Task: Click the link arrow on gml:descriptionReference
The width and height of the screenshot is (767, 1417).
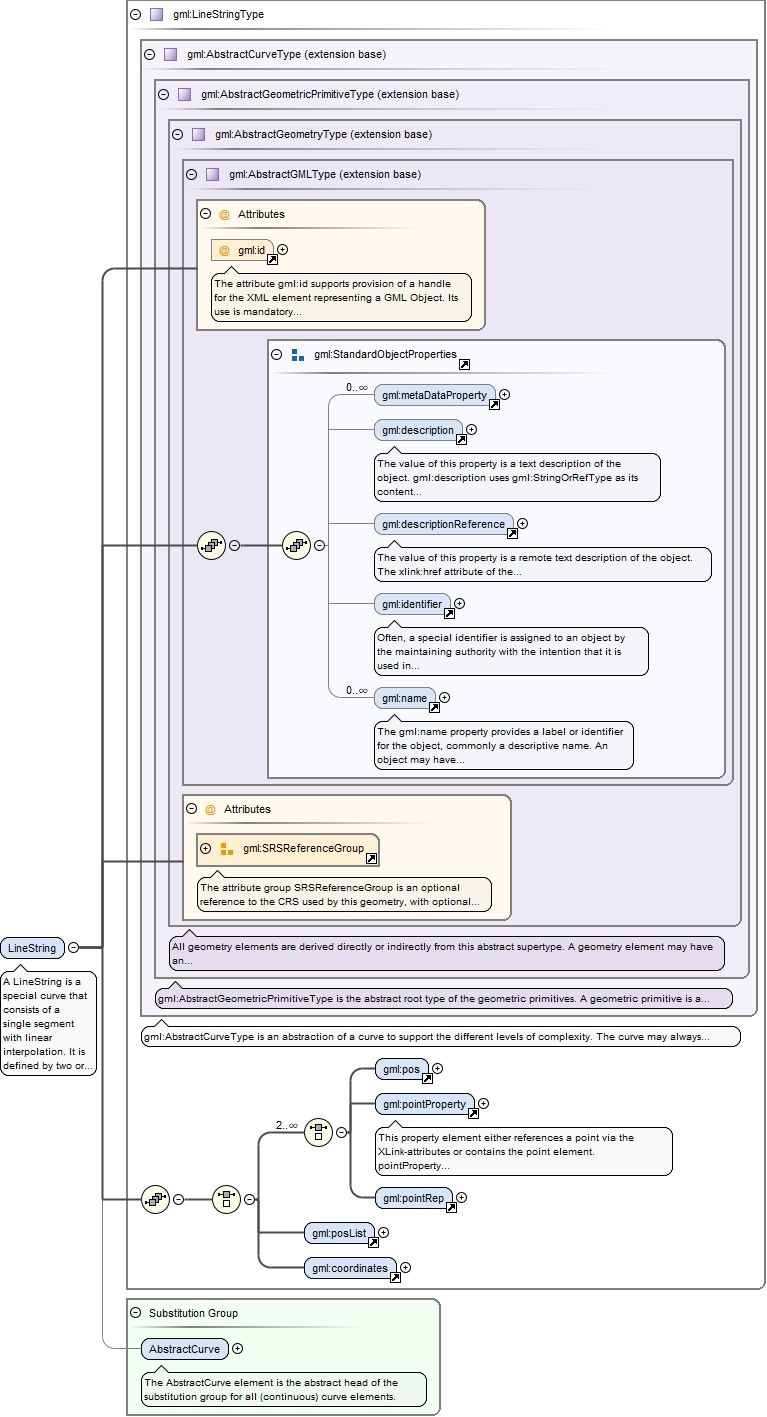Action: pyautogui.click(x=512, y=533)
